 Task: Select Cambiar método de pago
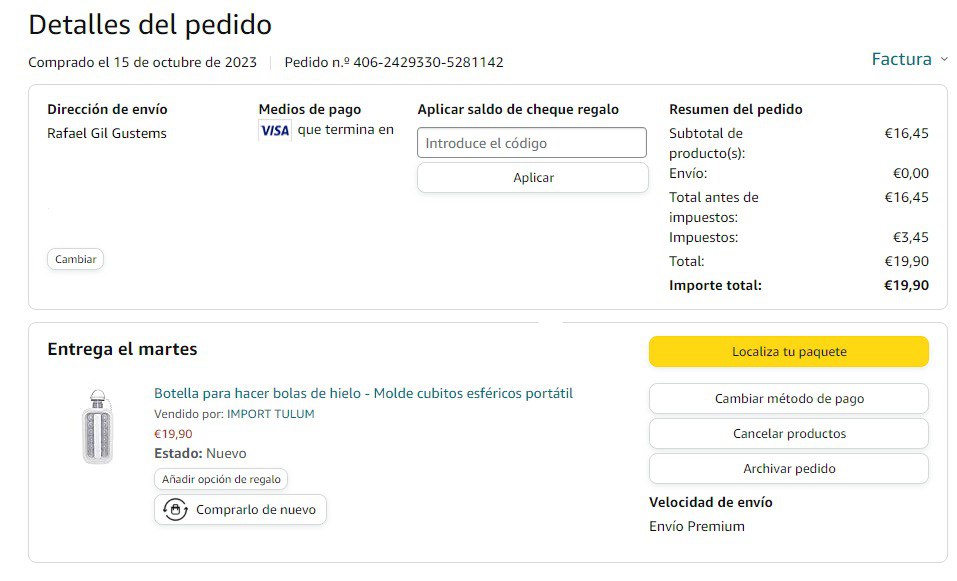[x=788, y=399]
